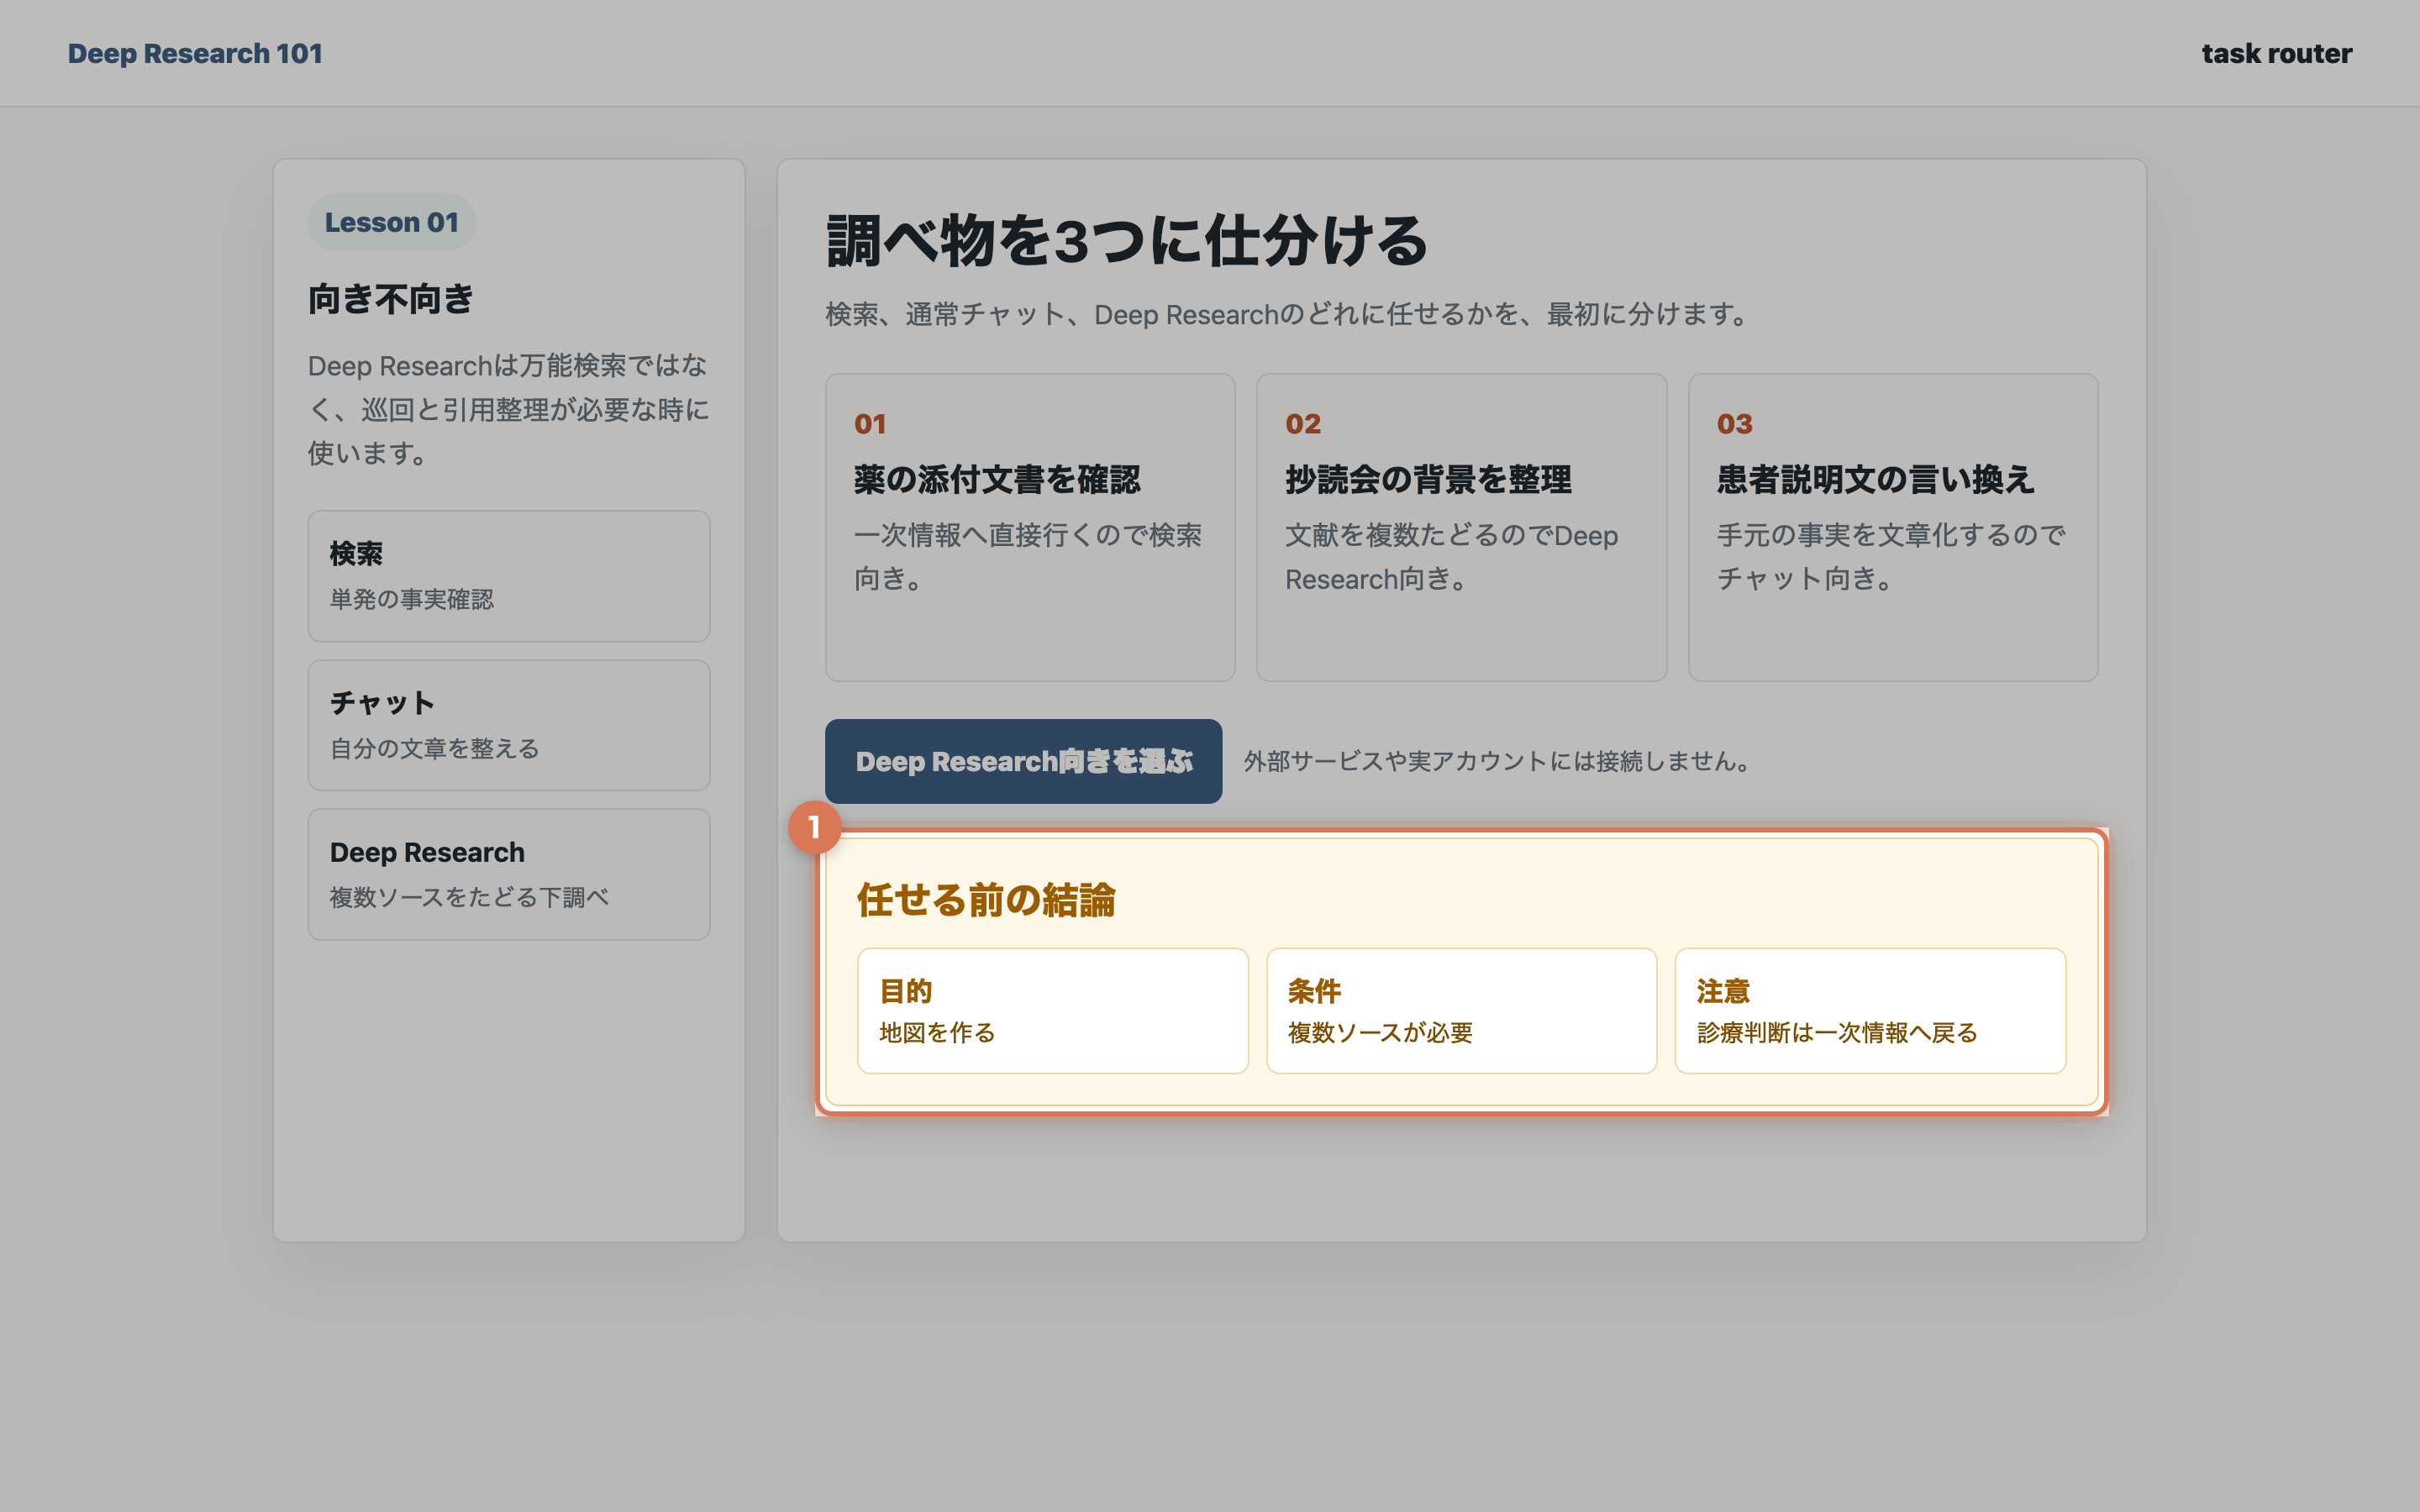This screenshot has width=2420, height=1512.
Task: Click the 調べ物を3つに仕分ける main heading
Action: [x=1127, y=241]
